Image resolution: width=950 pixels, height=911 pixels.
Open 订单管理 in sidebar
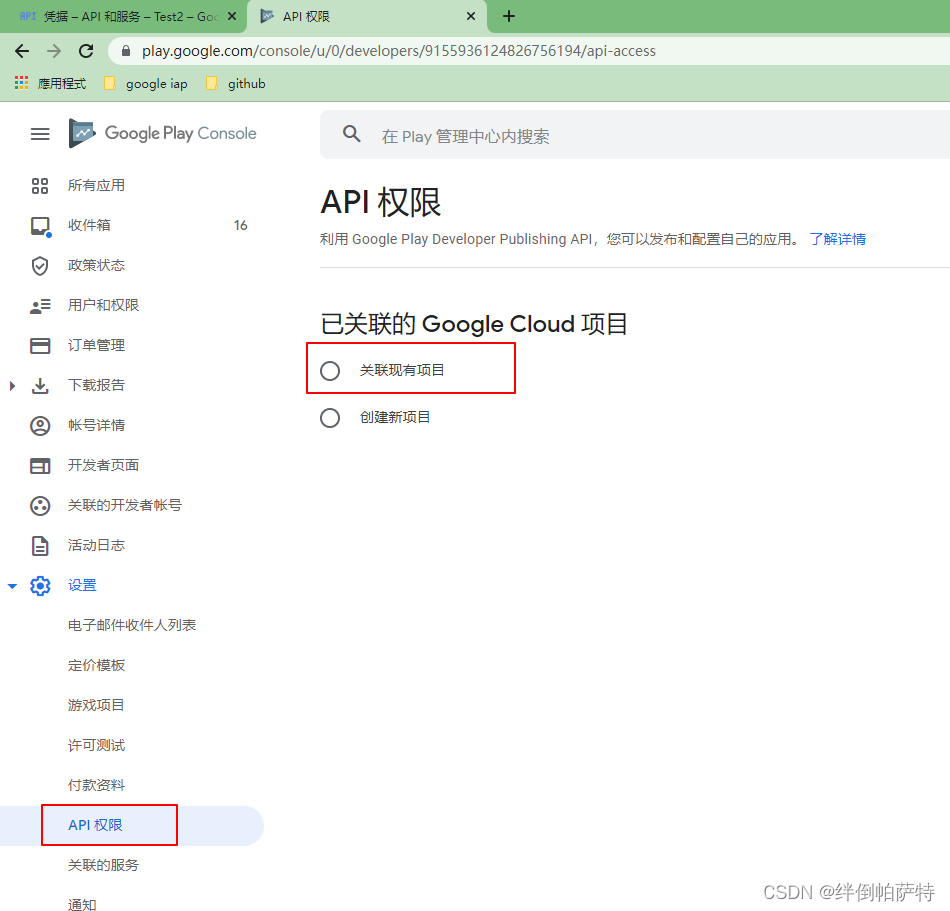coord(96,345)
